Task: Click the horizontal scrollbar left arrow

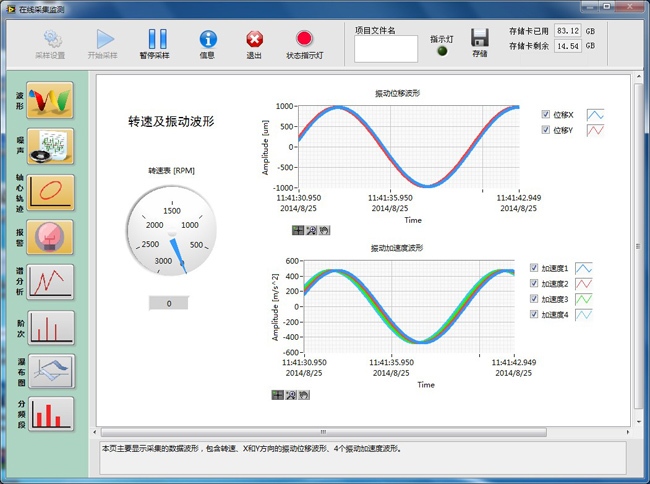Action: click(95, 432)
